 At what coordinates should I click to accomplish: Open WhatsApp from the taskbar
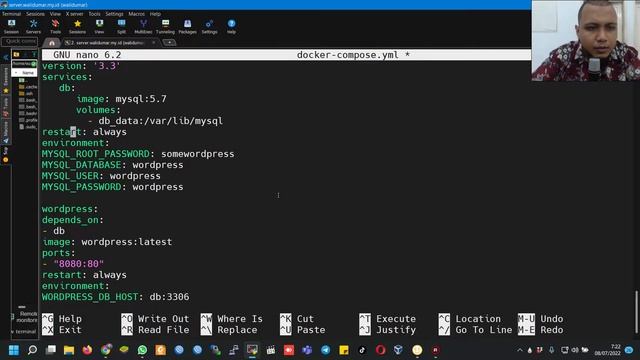coord(142,350)
